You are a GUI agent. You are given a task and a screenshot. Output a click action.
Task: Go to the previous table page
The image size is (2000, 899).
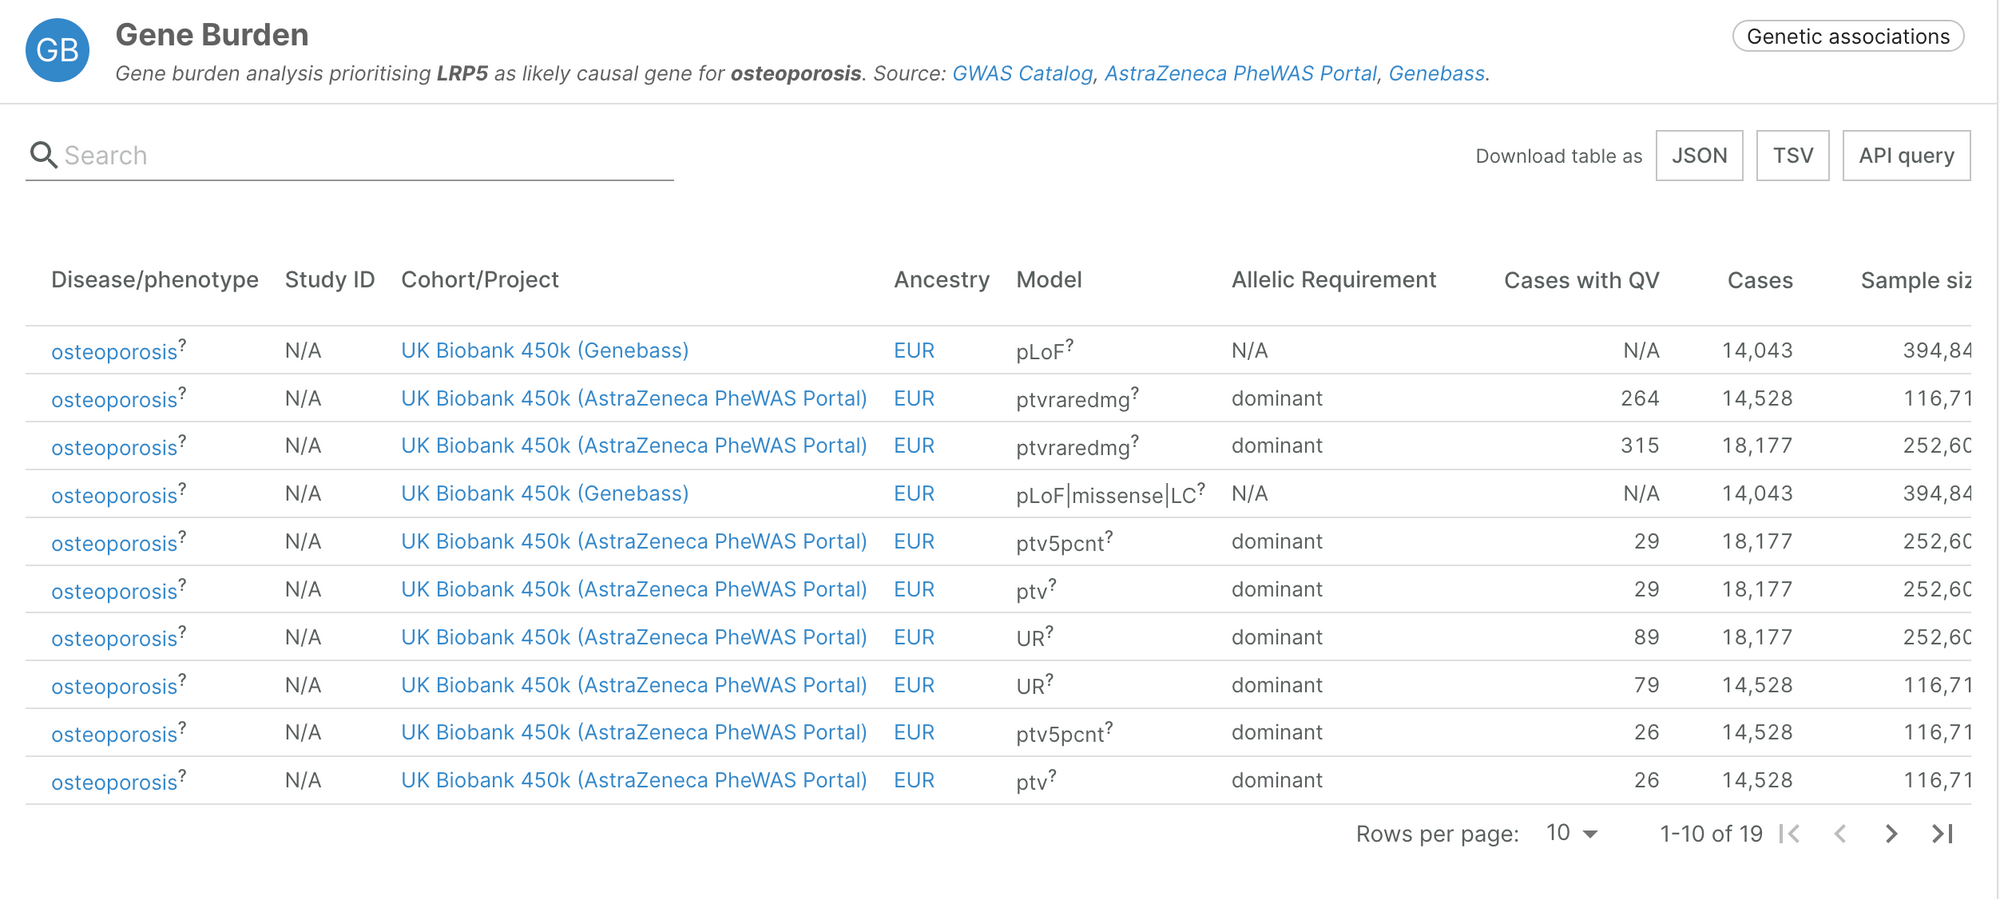(x=1840, y=834)
